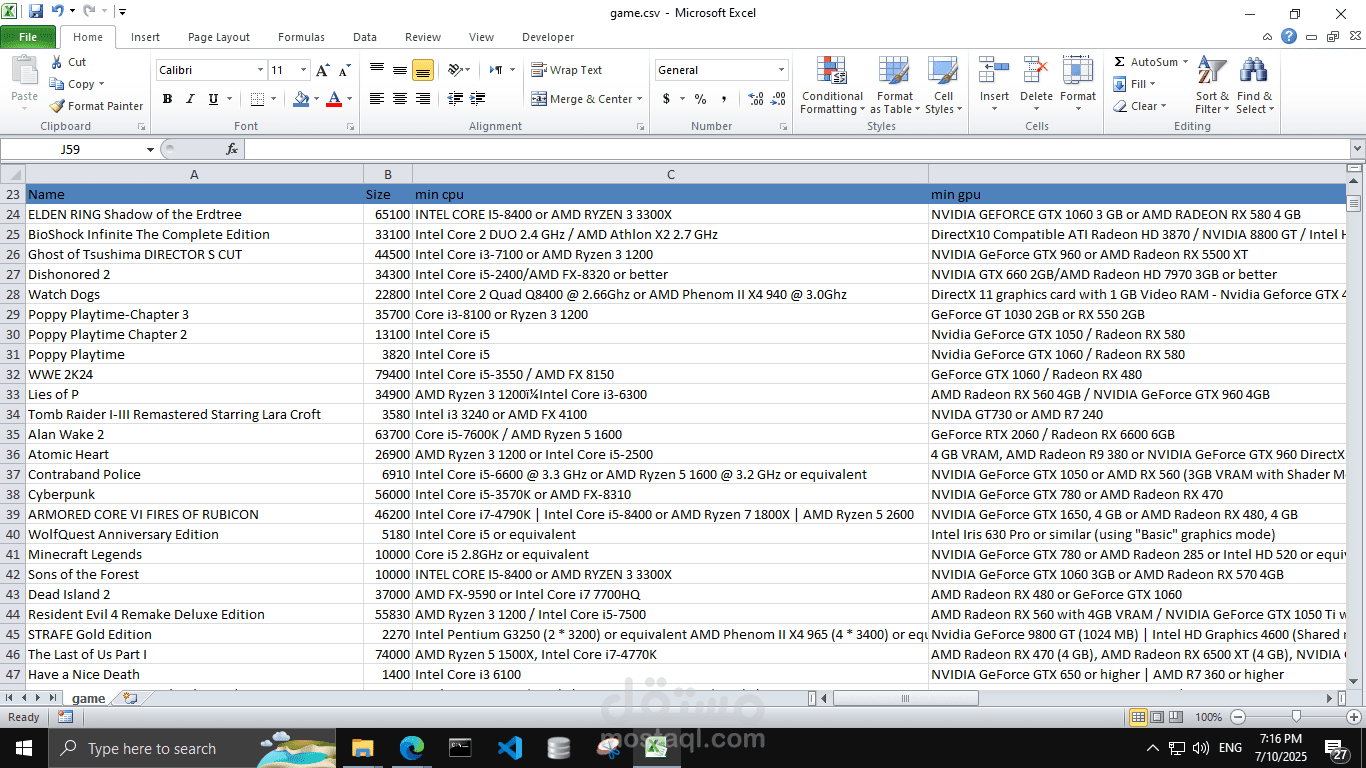Viewport: 1366px width, 768px height.
Task: Align text left
Action: (x=377, y=99)
